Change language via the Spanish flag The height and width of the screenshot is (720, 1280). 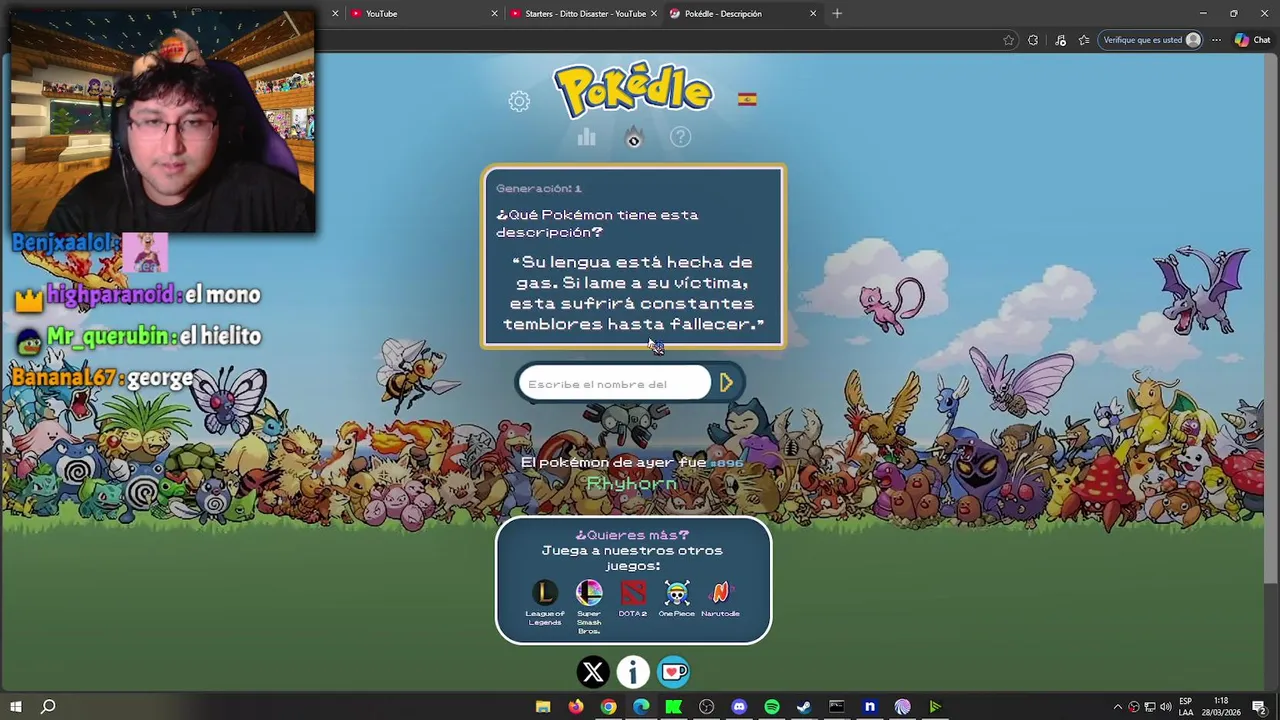click(x=747, y=99)
